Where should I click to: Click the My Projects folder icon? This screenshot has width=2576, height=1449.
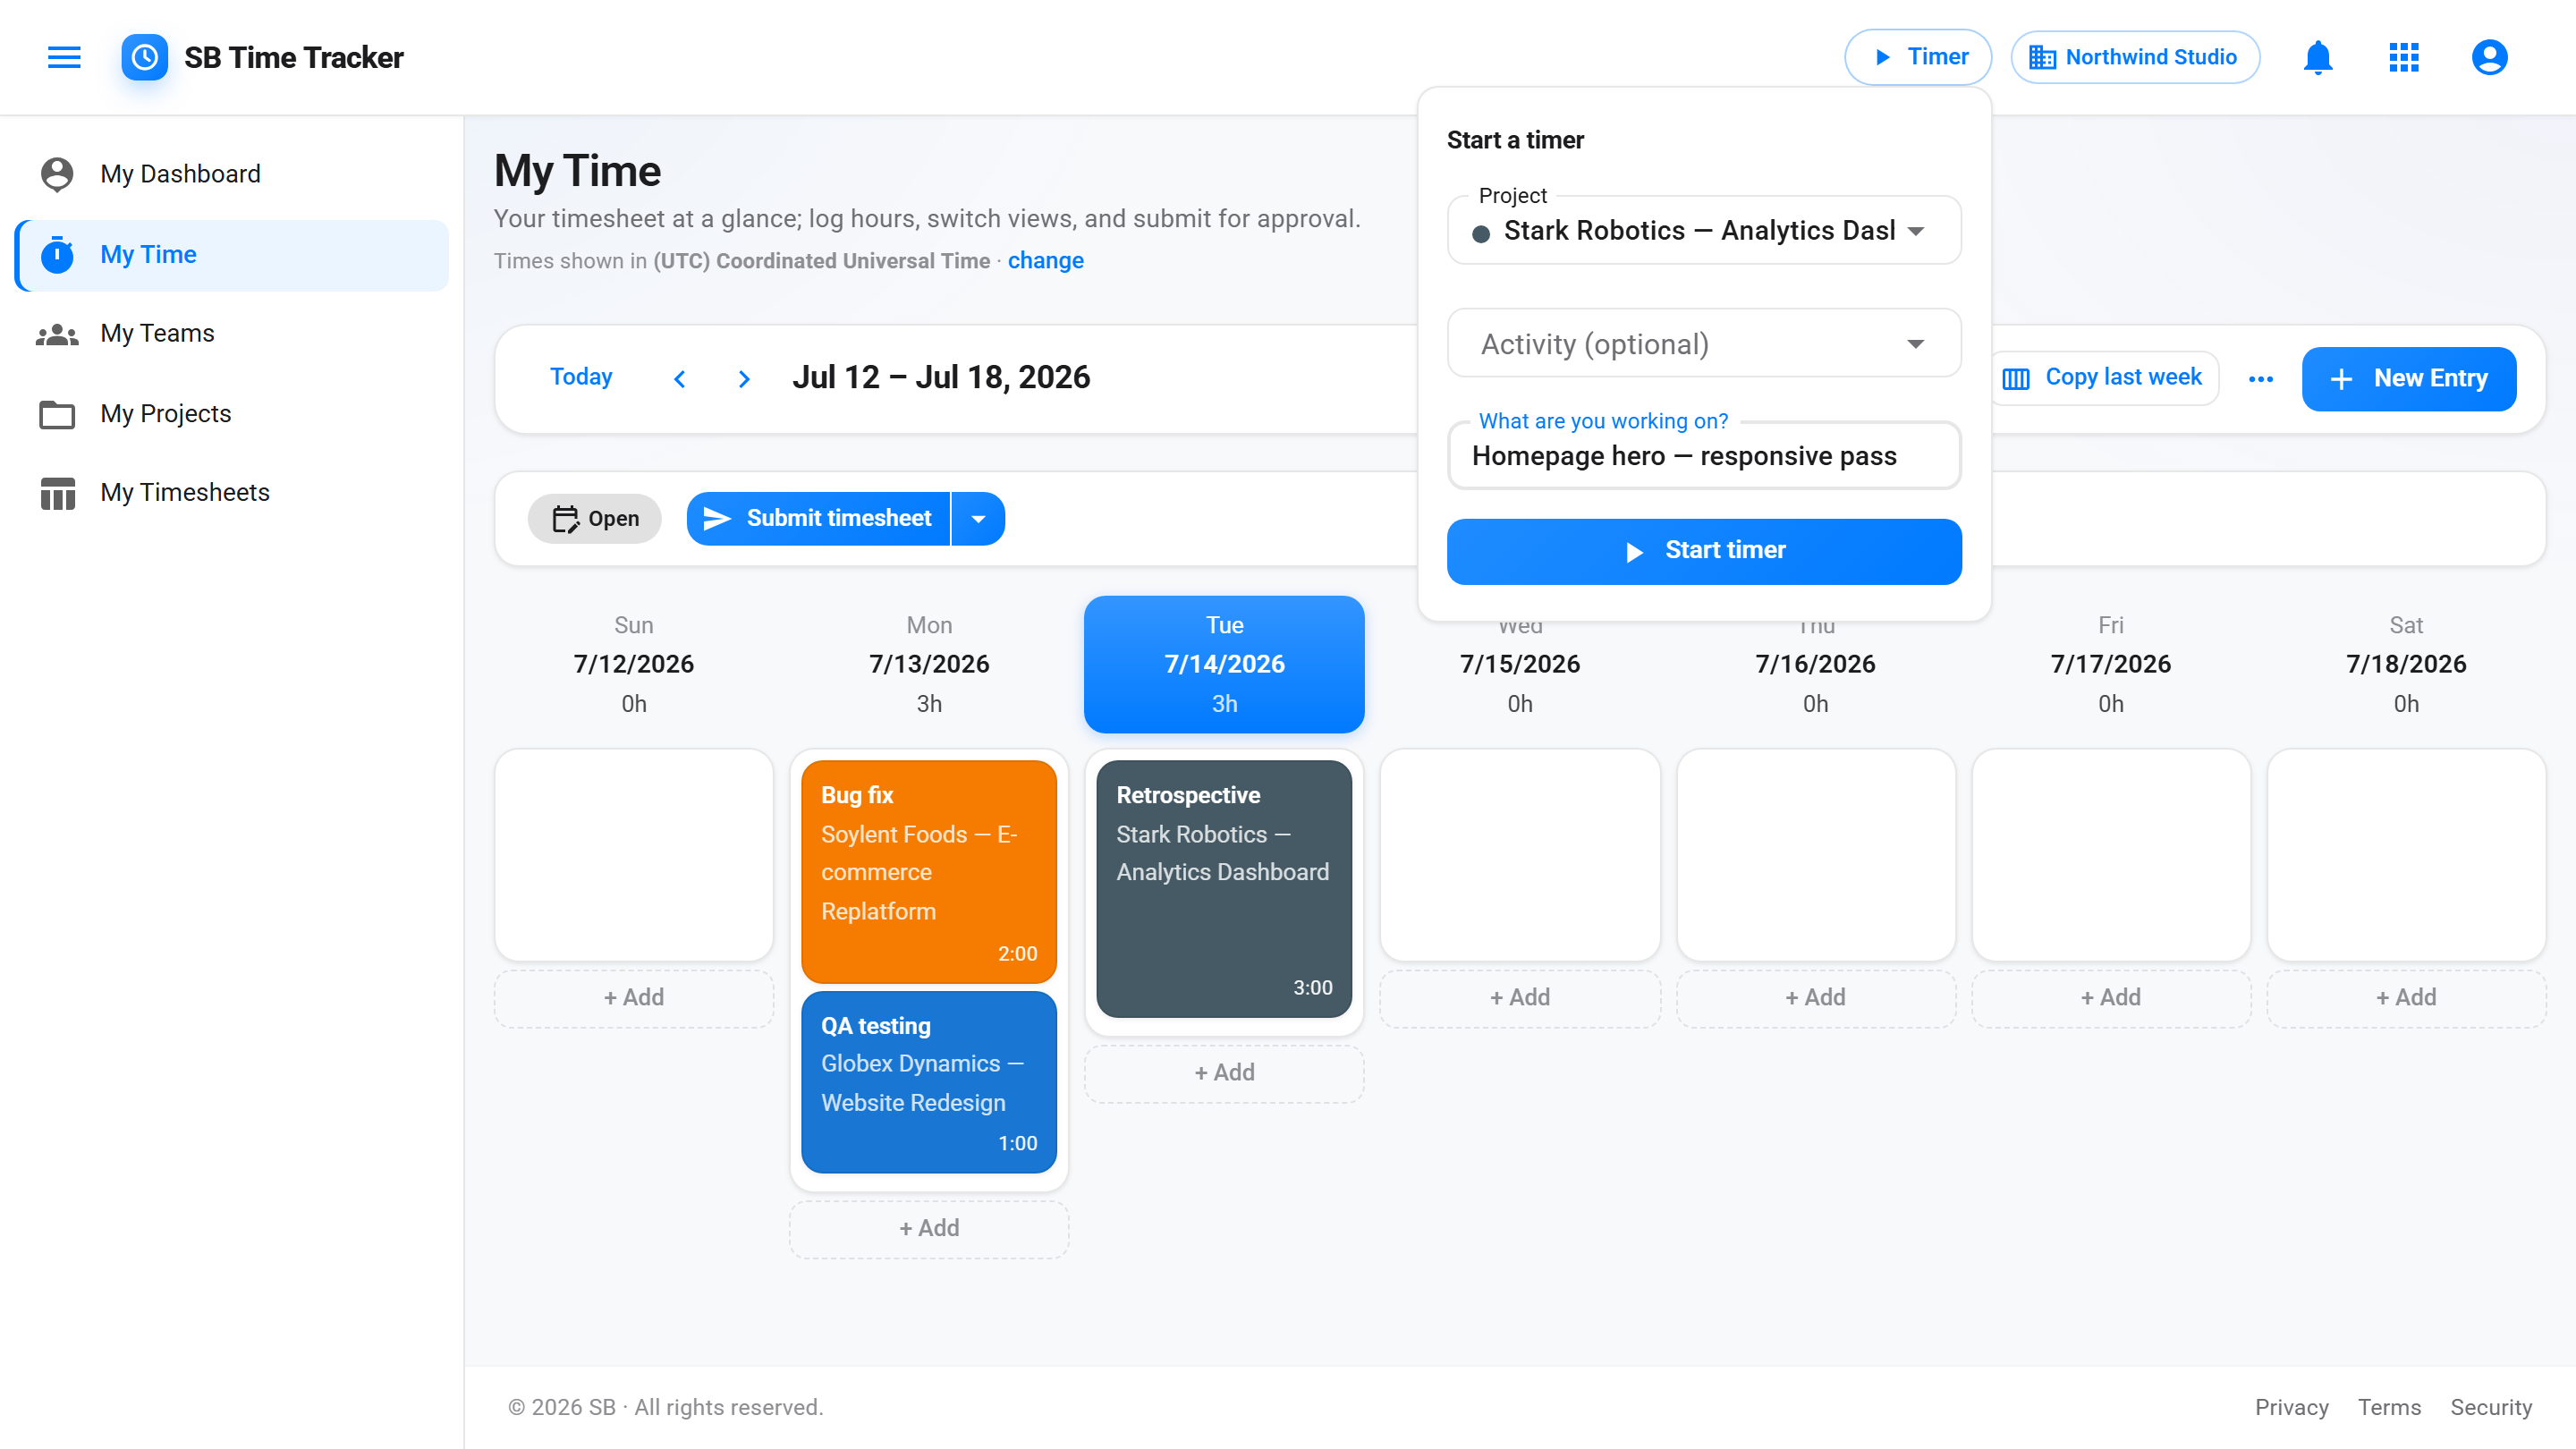57,414
